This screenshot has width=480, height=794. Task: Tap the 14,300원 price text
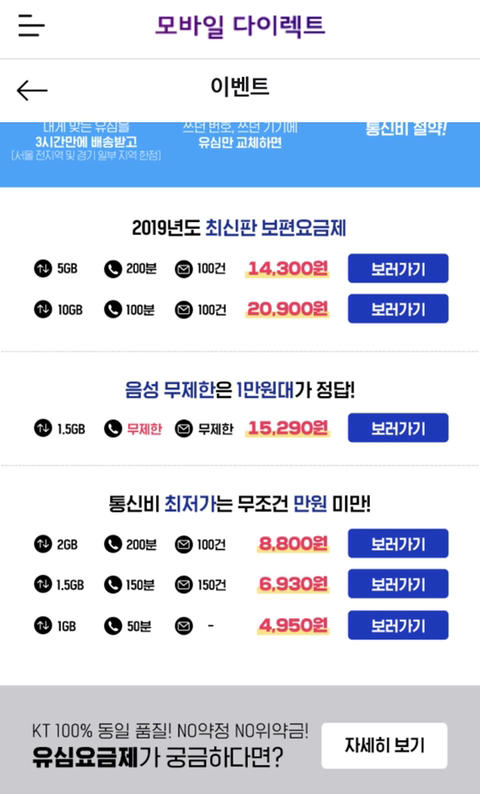pos(288,268)
